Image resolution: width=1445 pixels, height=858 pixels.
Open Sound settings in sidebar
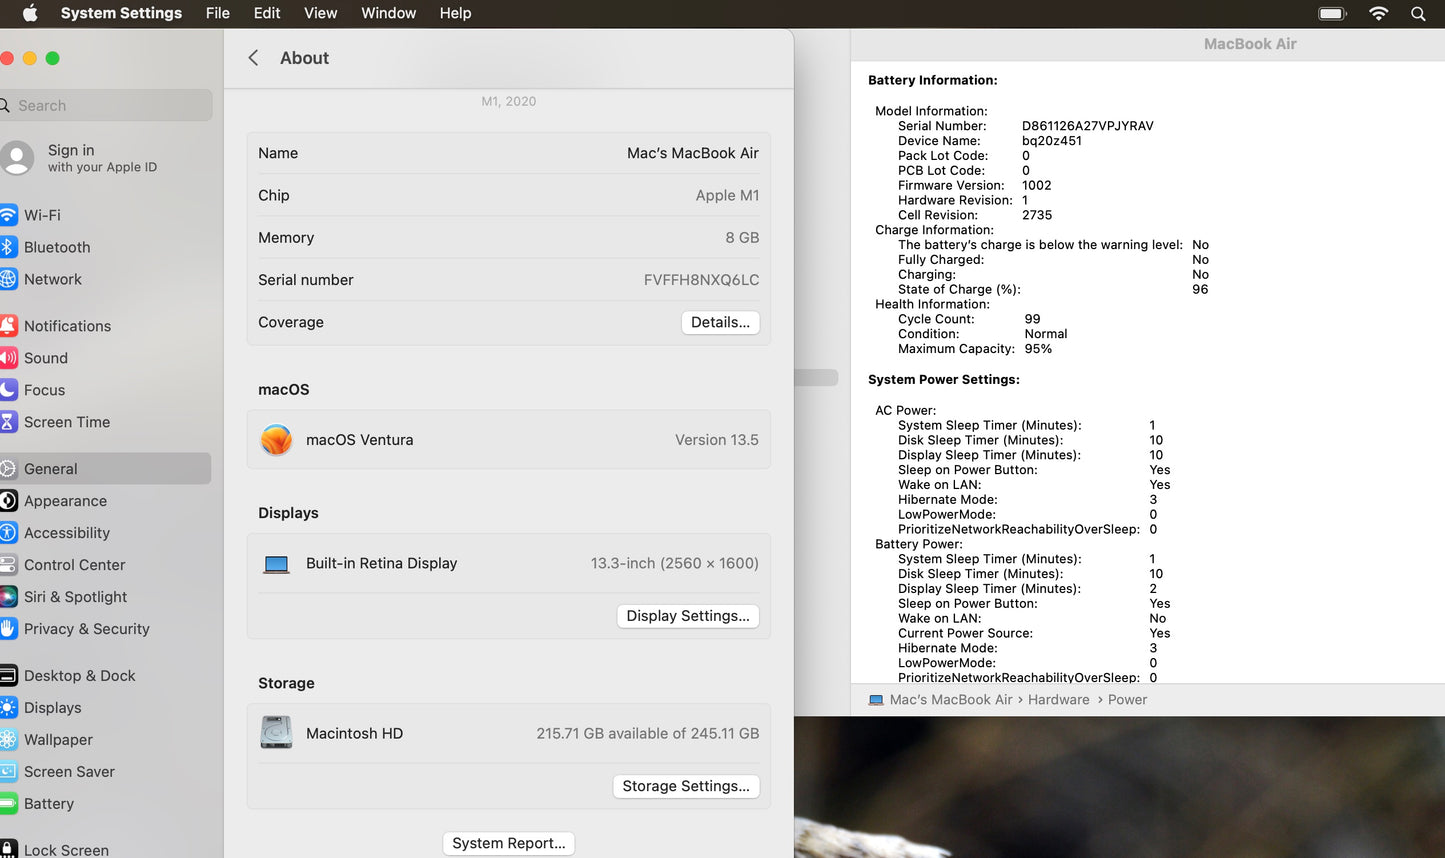click(x=45, y=358)
